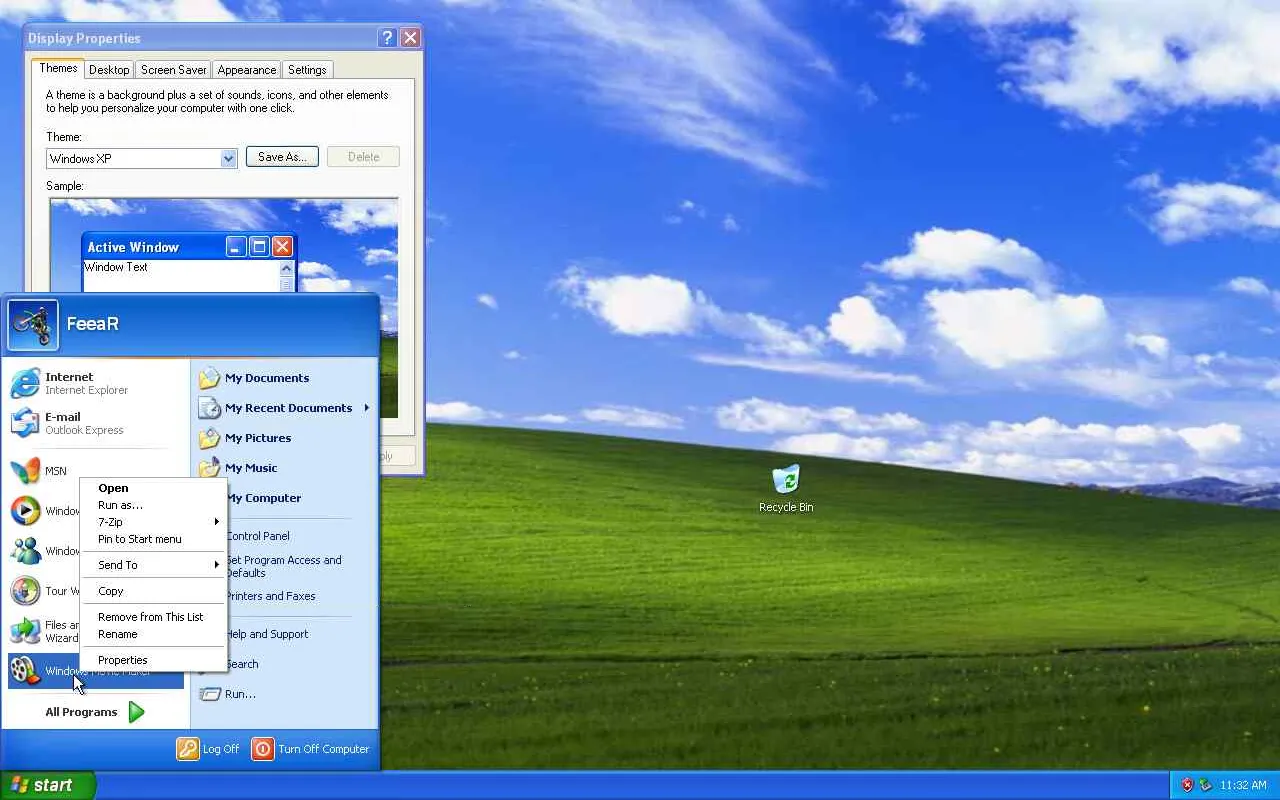Click Help and Support in Start menu
The height and width of the screenshot is (800, 1280).
[x=267, y=634]
